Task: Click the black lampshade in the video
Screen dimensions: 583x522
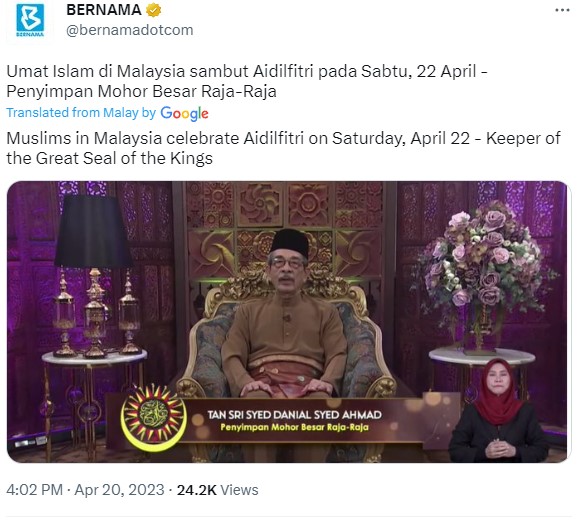Action: (92, 231)
